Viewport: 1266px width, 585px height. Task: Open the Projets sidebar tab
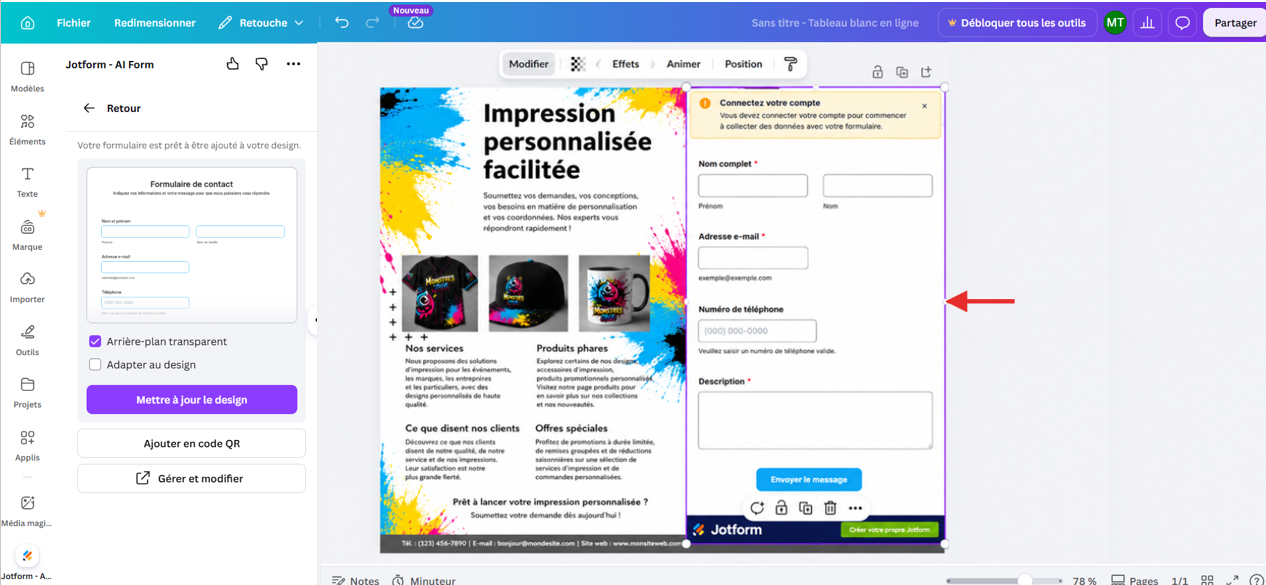tap(27, 392)
